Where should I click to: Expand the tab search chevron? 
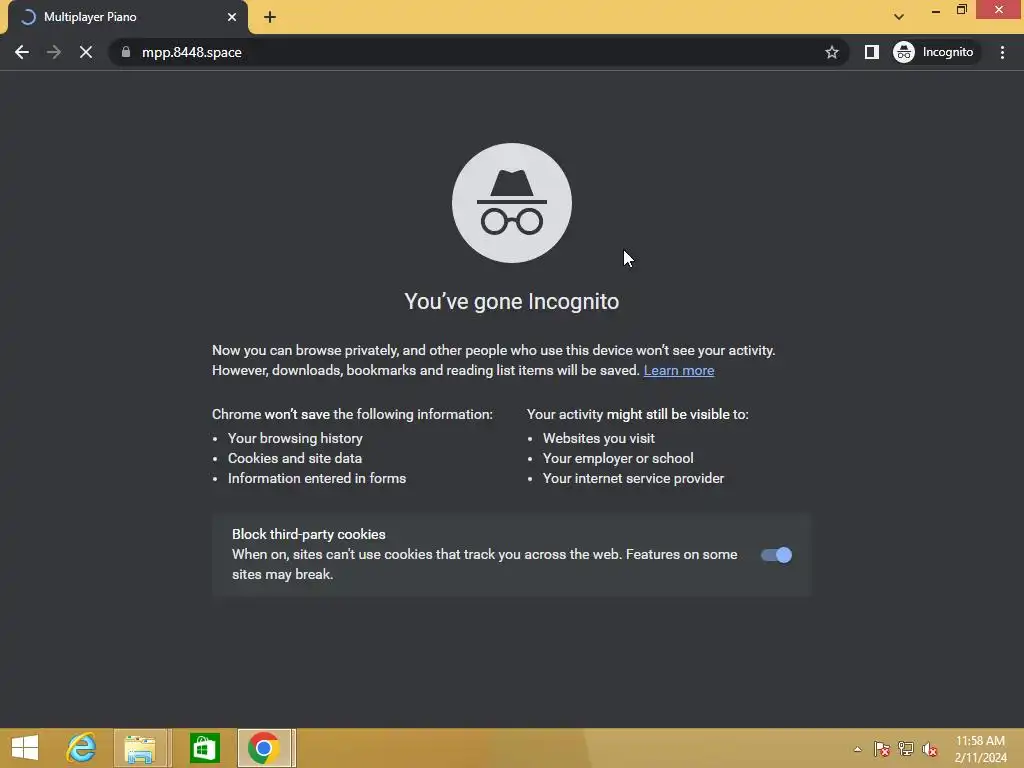click(x=899, y=17)
